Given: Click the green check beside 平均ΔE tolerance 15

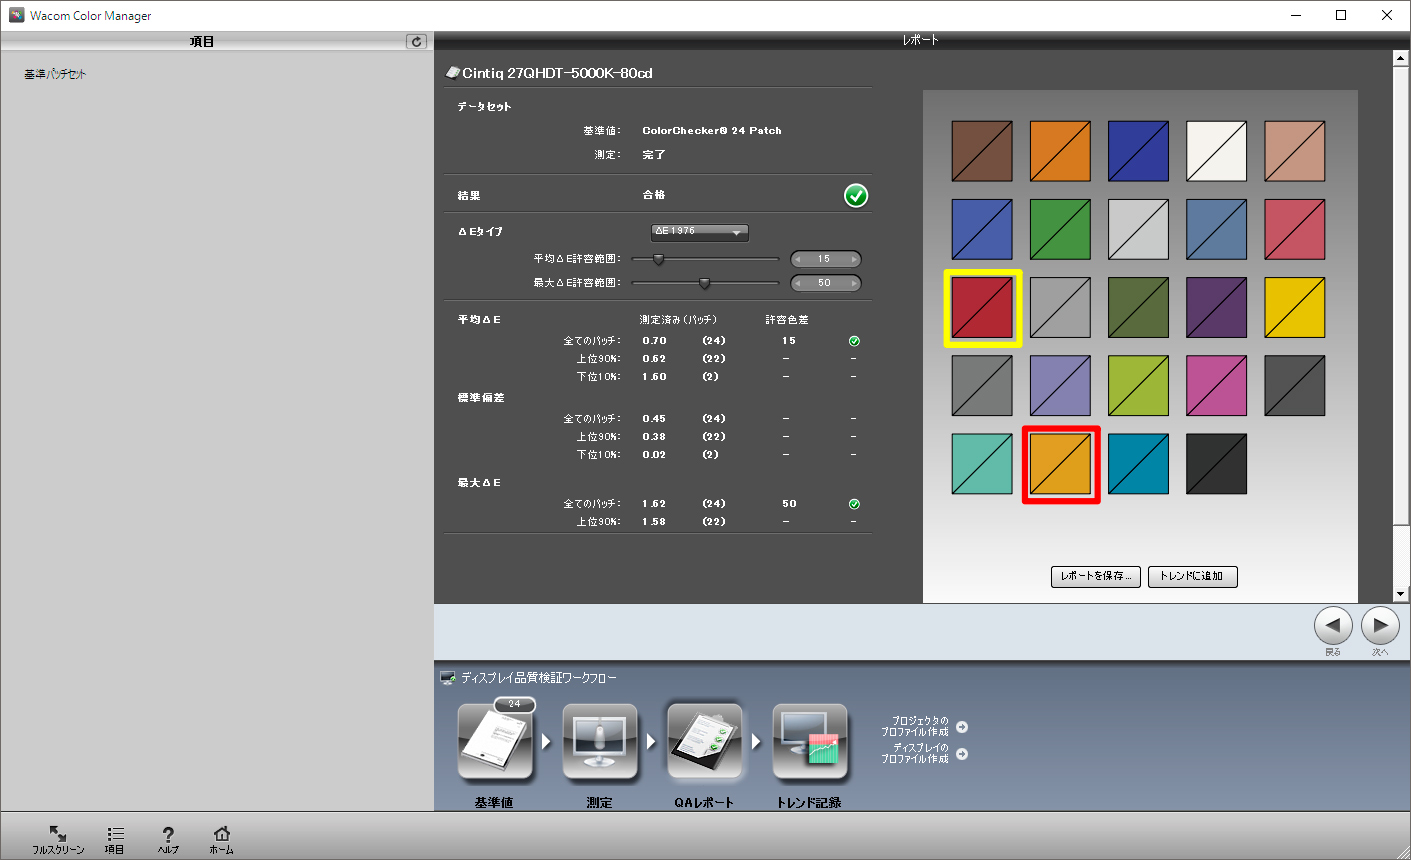Looking at the screenshot, I should (854, 341).
